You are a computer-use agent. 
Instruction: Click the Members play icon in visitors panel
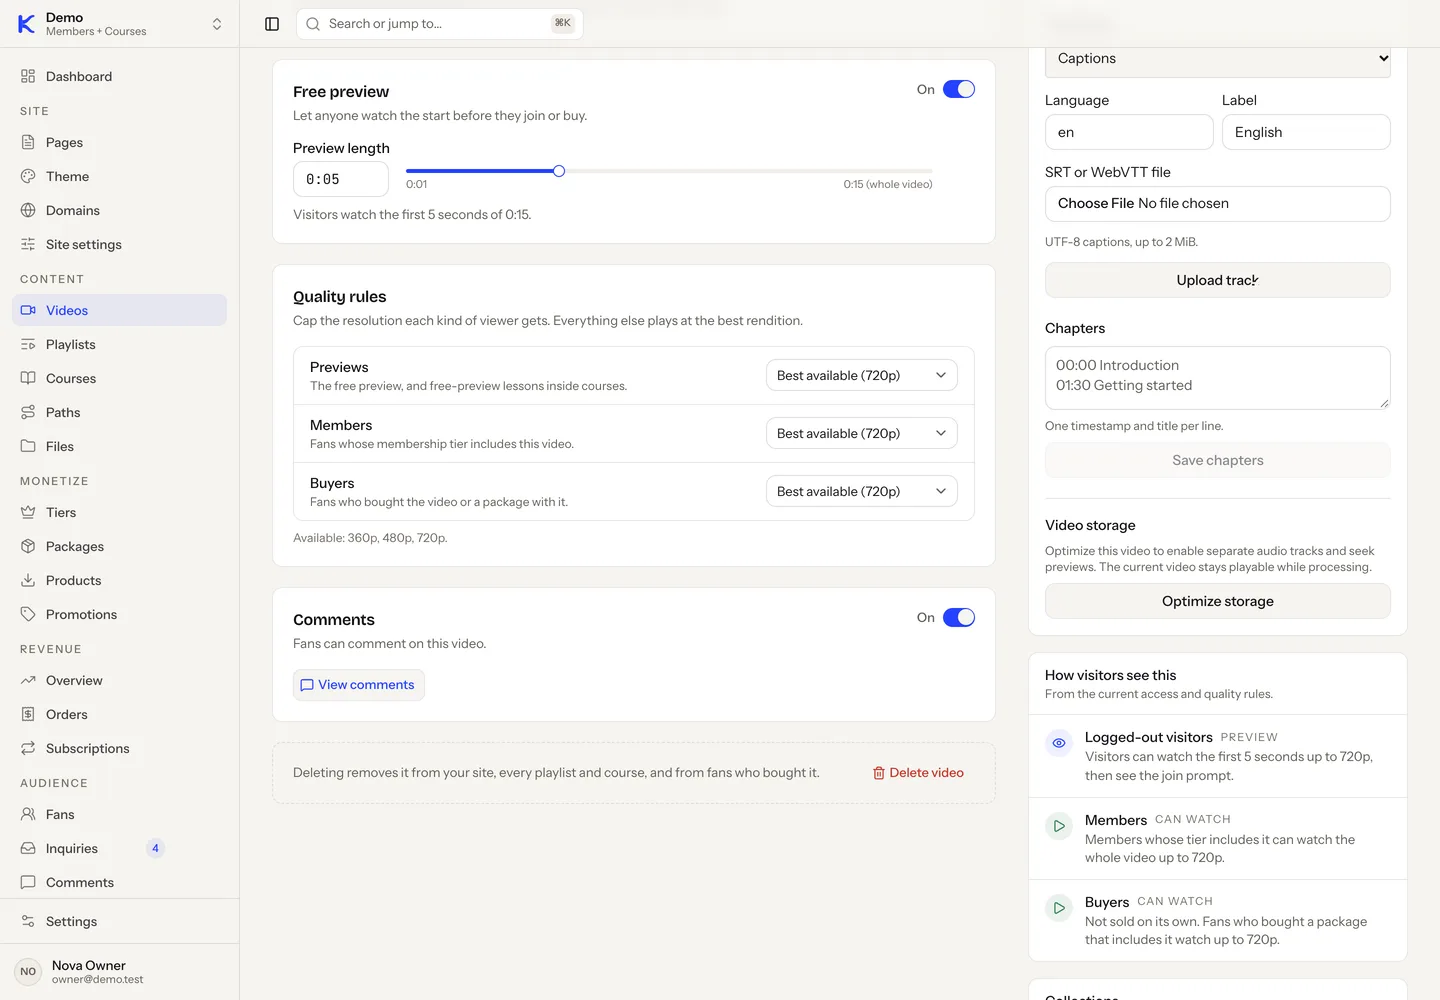(1059, 826)
